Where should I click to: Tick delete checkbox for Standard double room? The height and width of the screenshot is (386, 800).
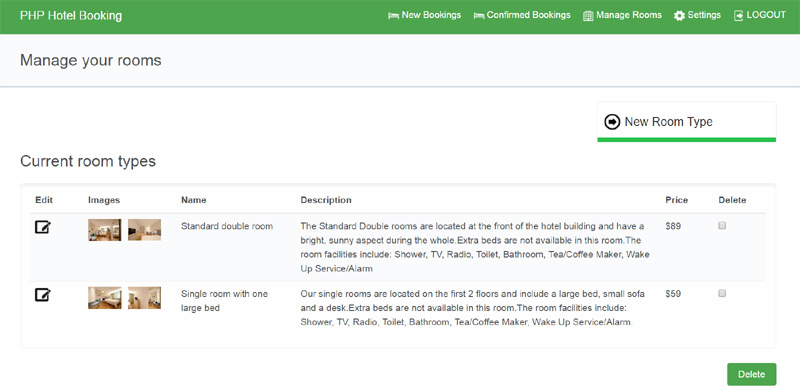click(x=722, y=225)
